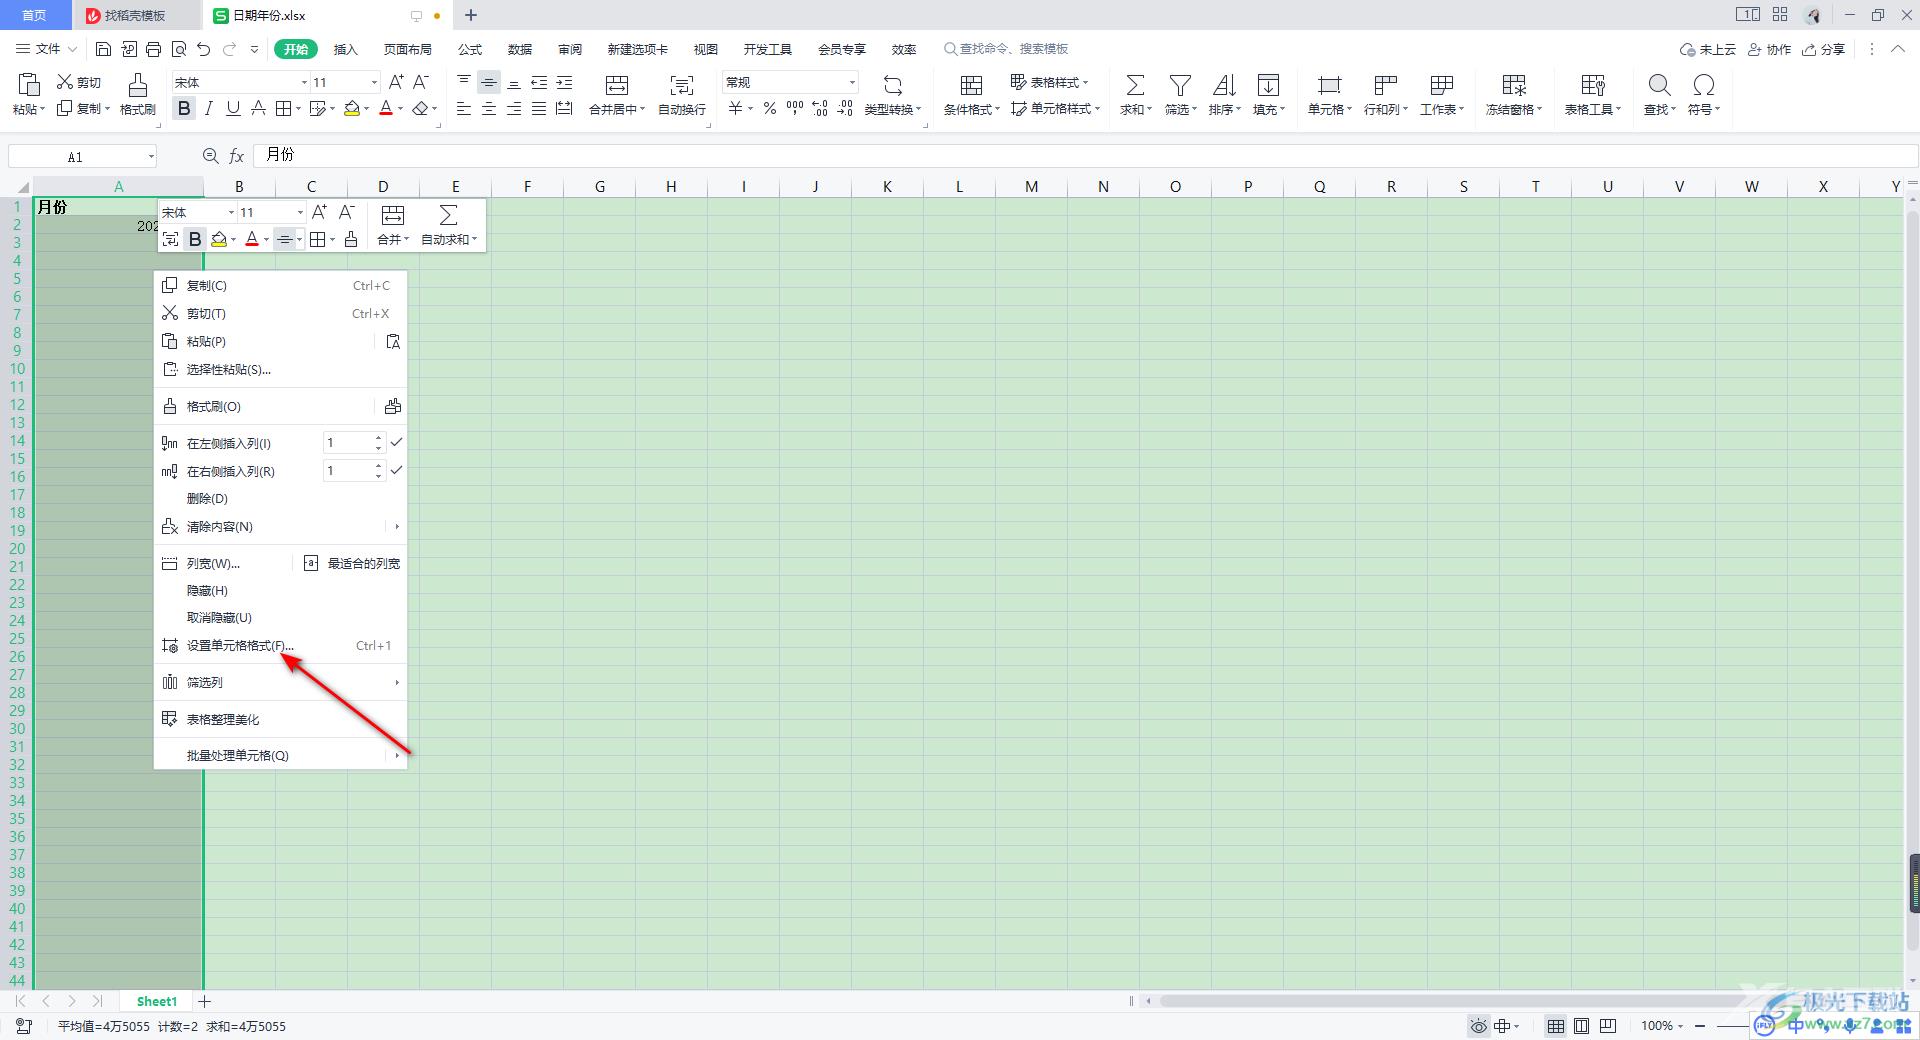Open number format dropdown showing 常规
This screenshot has height=1040, width=1920.
[x=852, y=82]
